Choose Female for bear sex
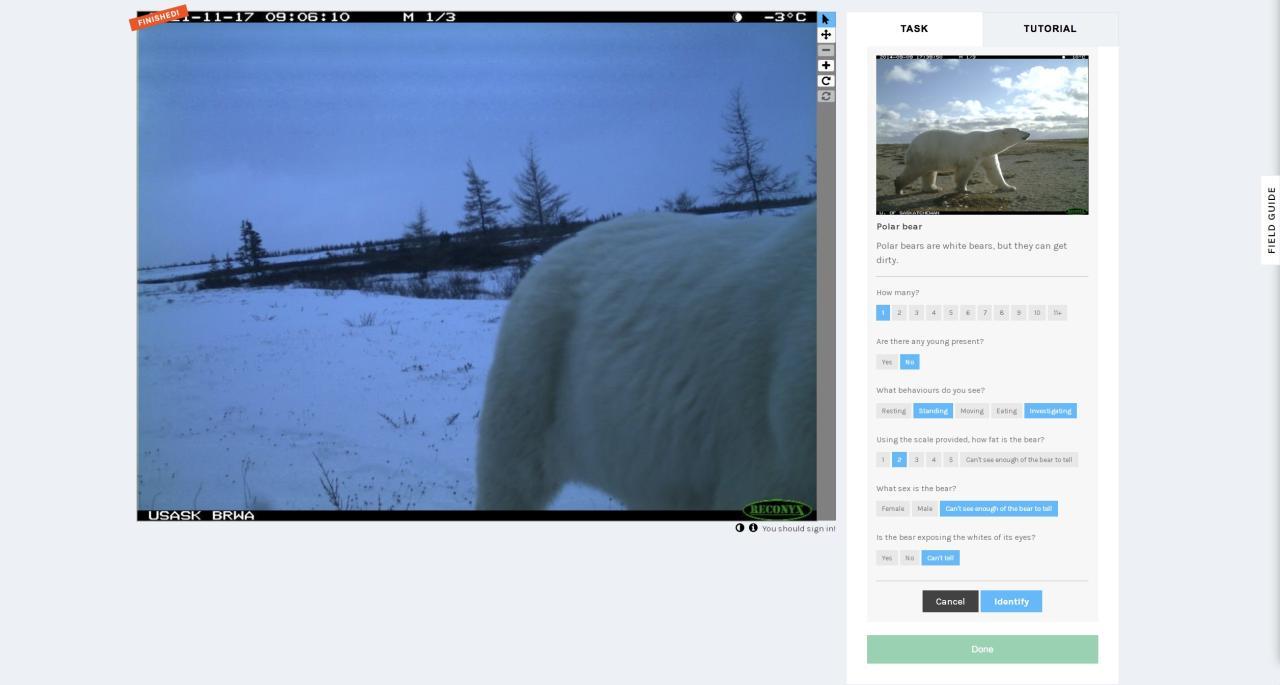 [x=893, y=509]
